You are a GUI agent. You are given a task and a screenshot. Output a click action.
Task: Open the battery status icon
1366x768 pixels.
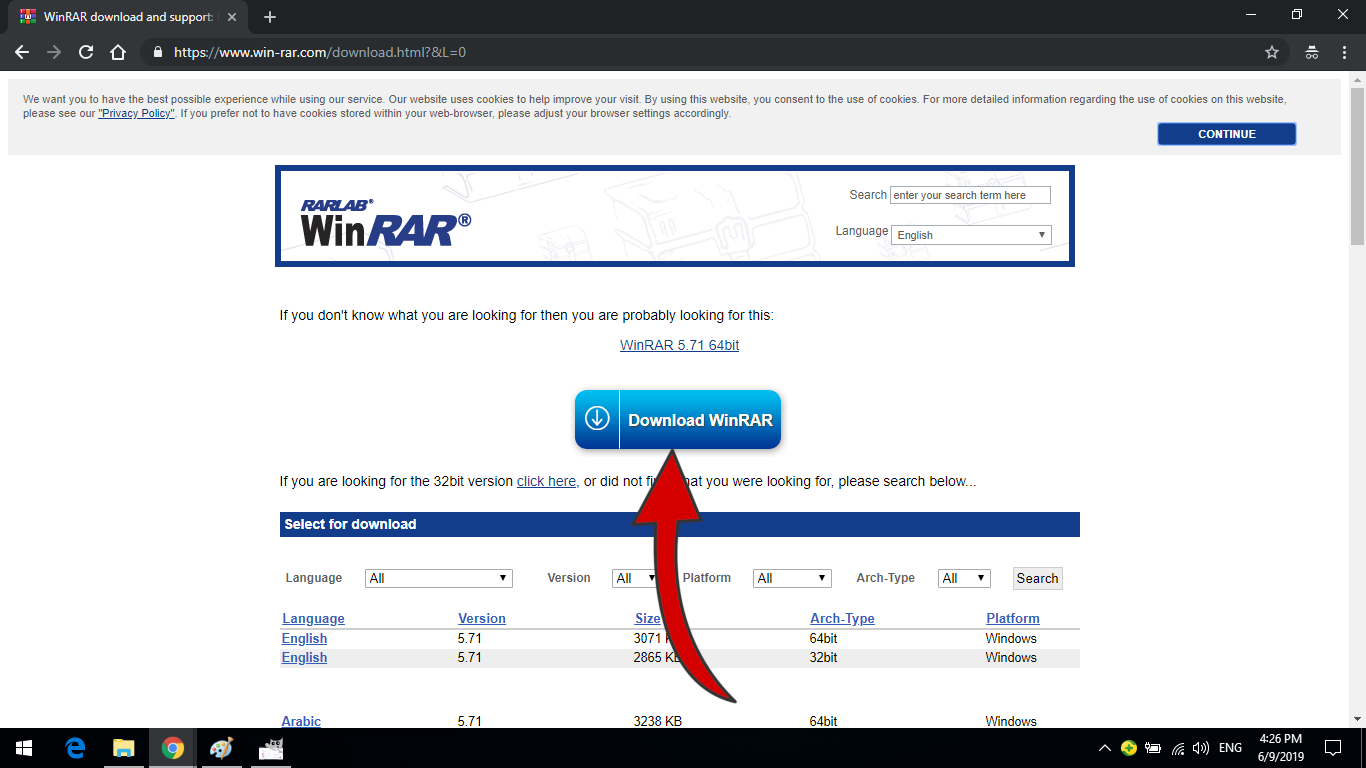(1153, 748)
